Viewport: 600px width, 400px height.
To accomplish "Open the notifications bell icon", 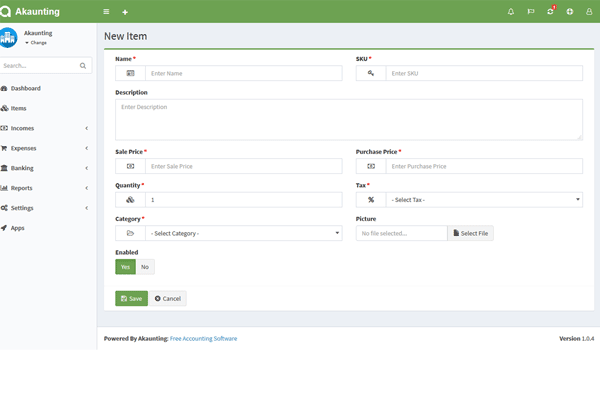I will tap(511, 12).
